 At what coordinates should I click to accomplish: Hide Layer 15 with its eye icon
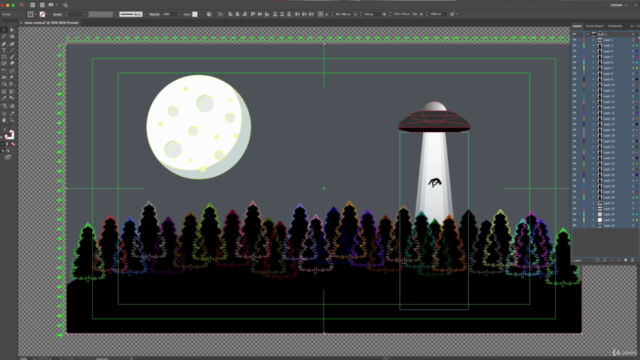575,113
